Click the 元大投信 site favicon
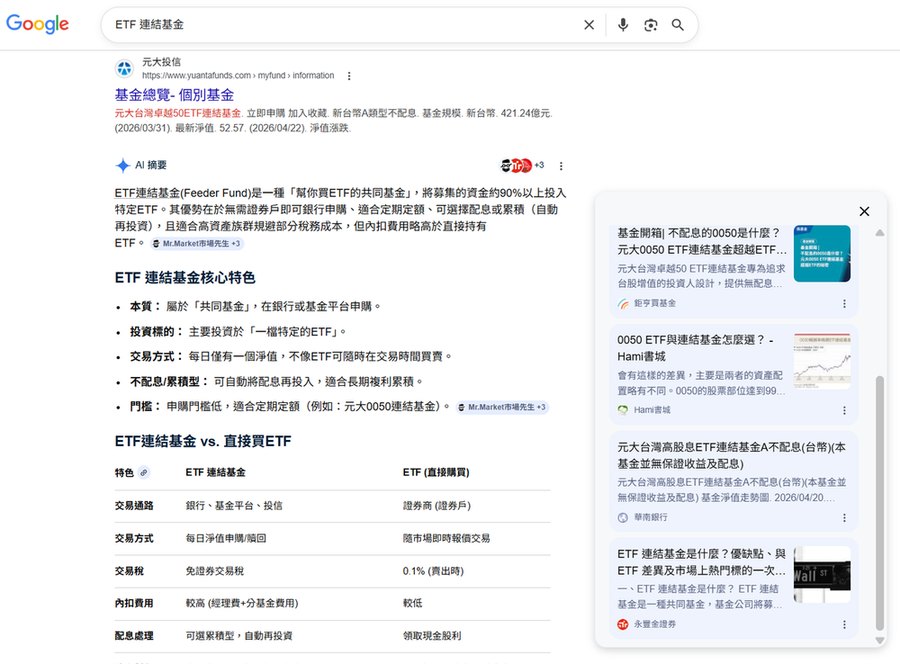Viewport: 900px width, 664px height. 124,68
